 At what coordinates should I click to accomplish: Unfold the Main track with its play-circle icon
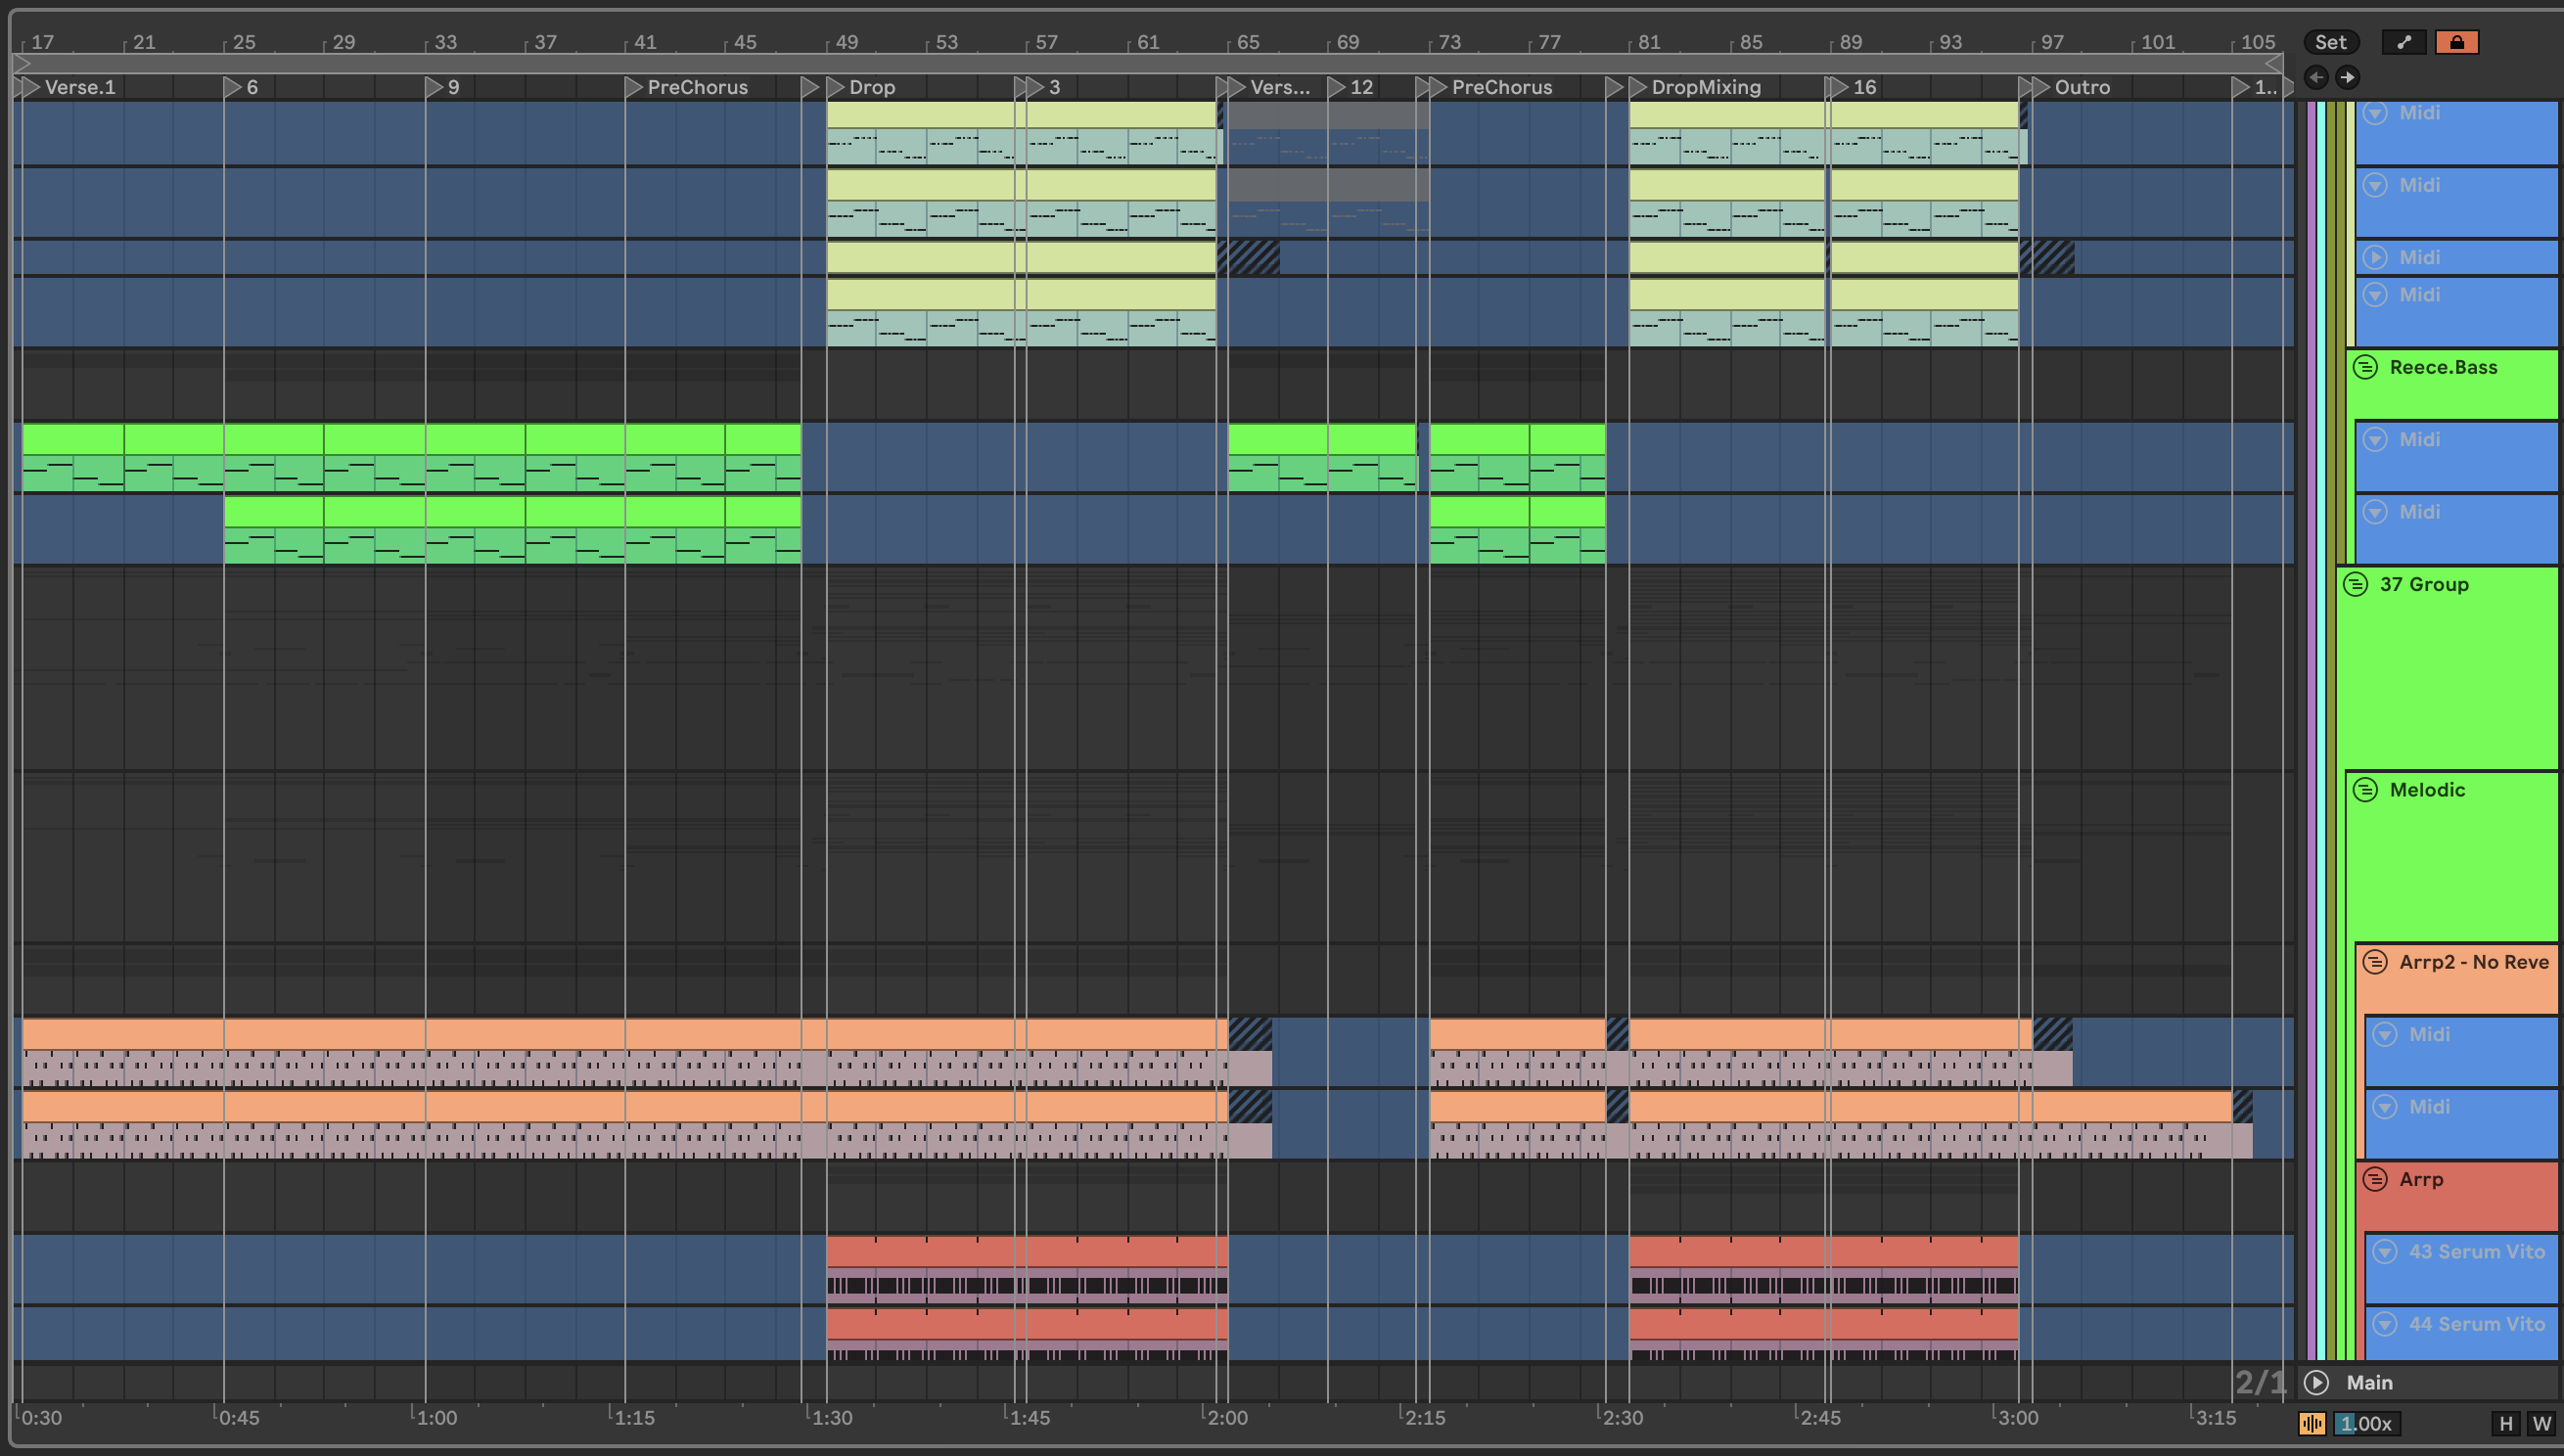point(2316,1382)
